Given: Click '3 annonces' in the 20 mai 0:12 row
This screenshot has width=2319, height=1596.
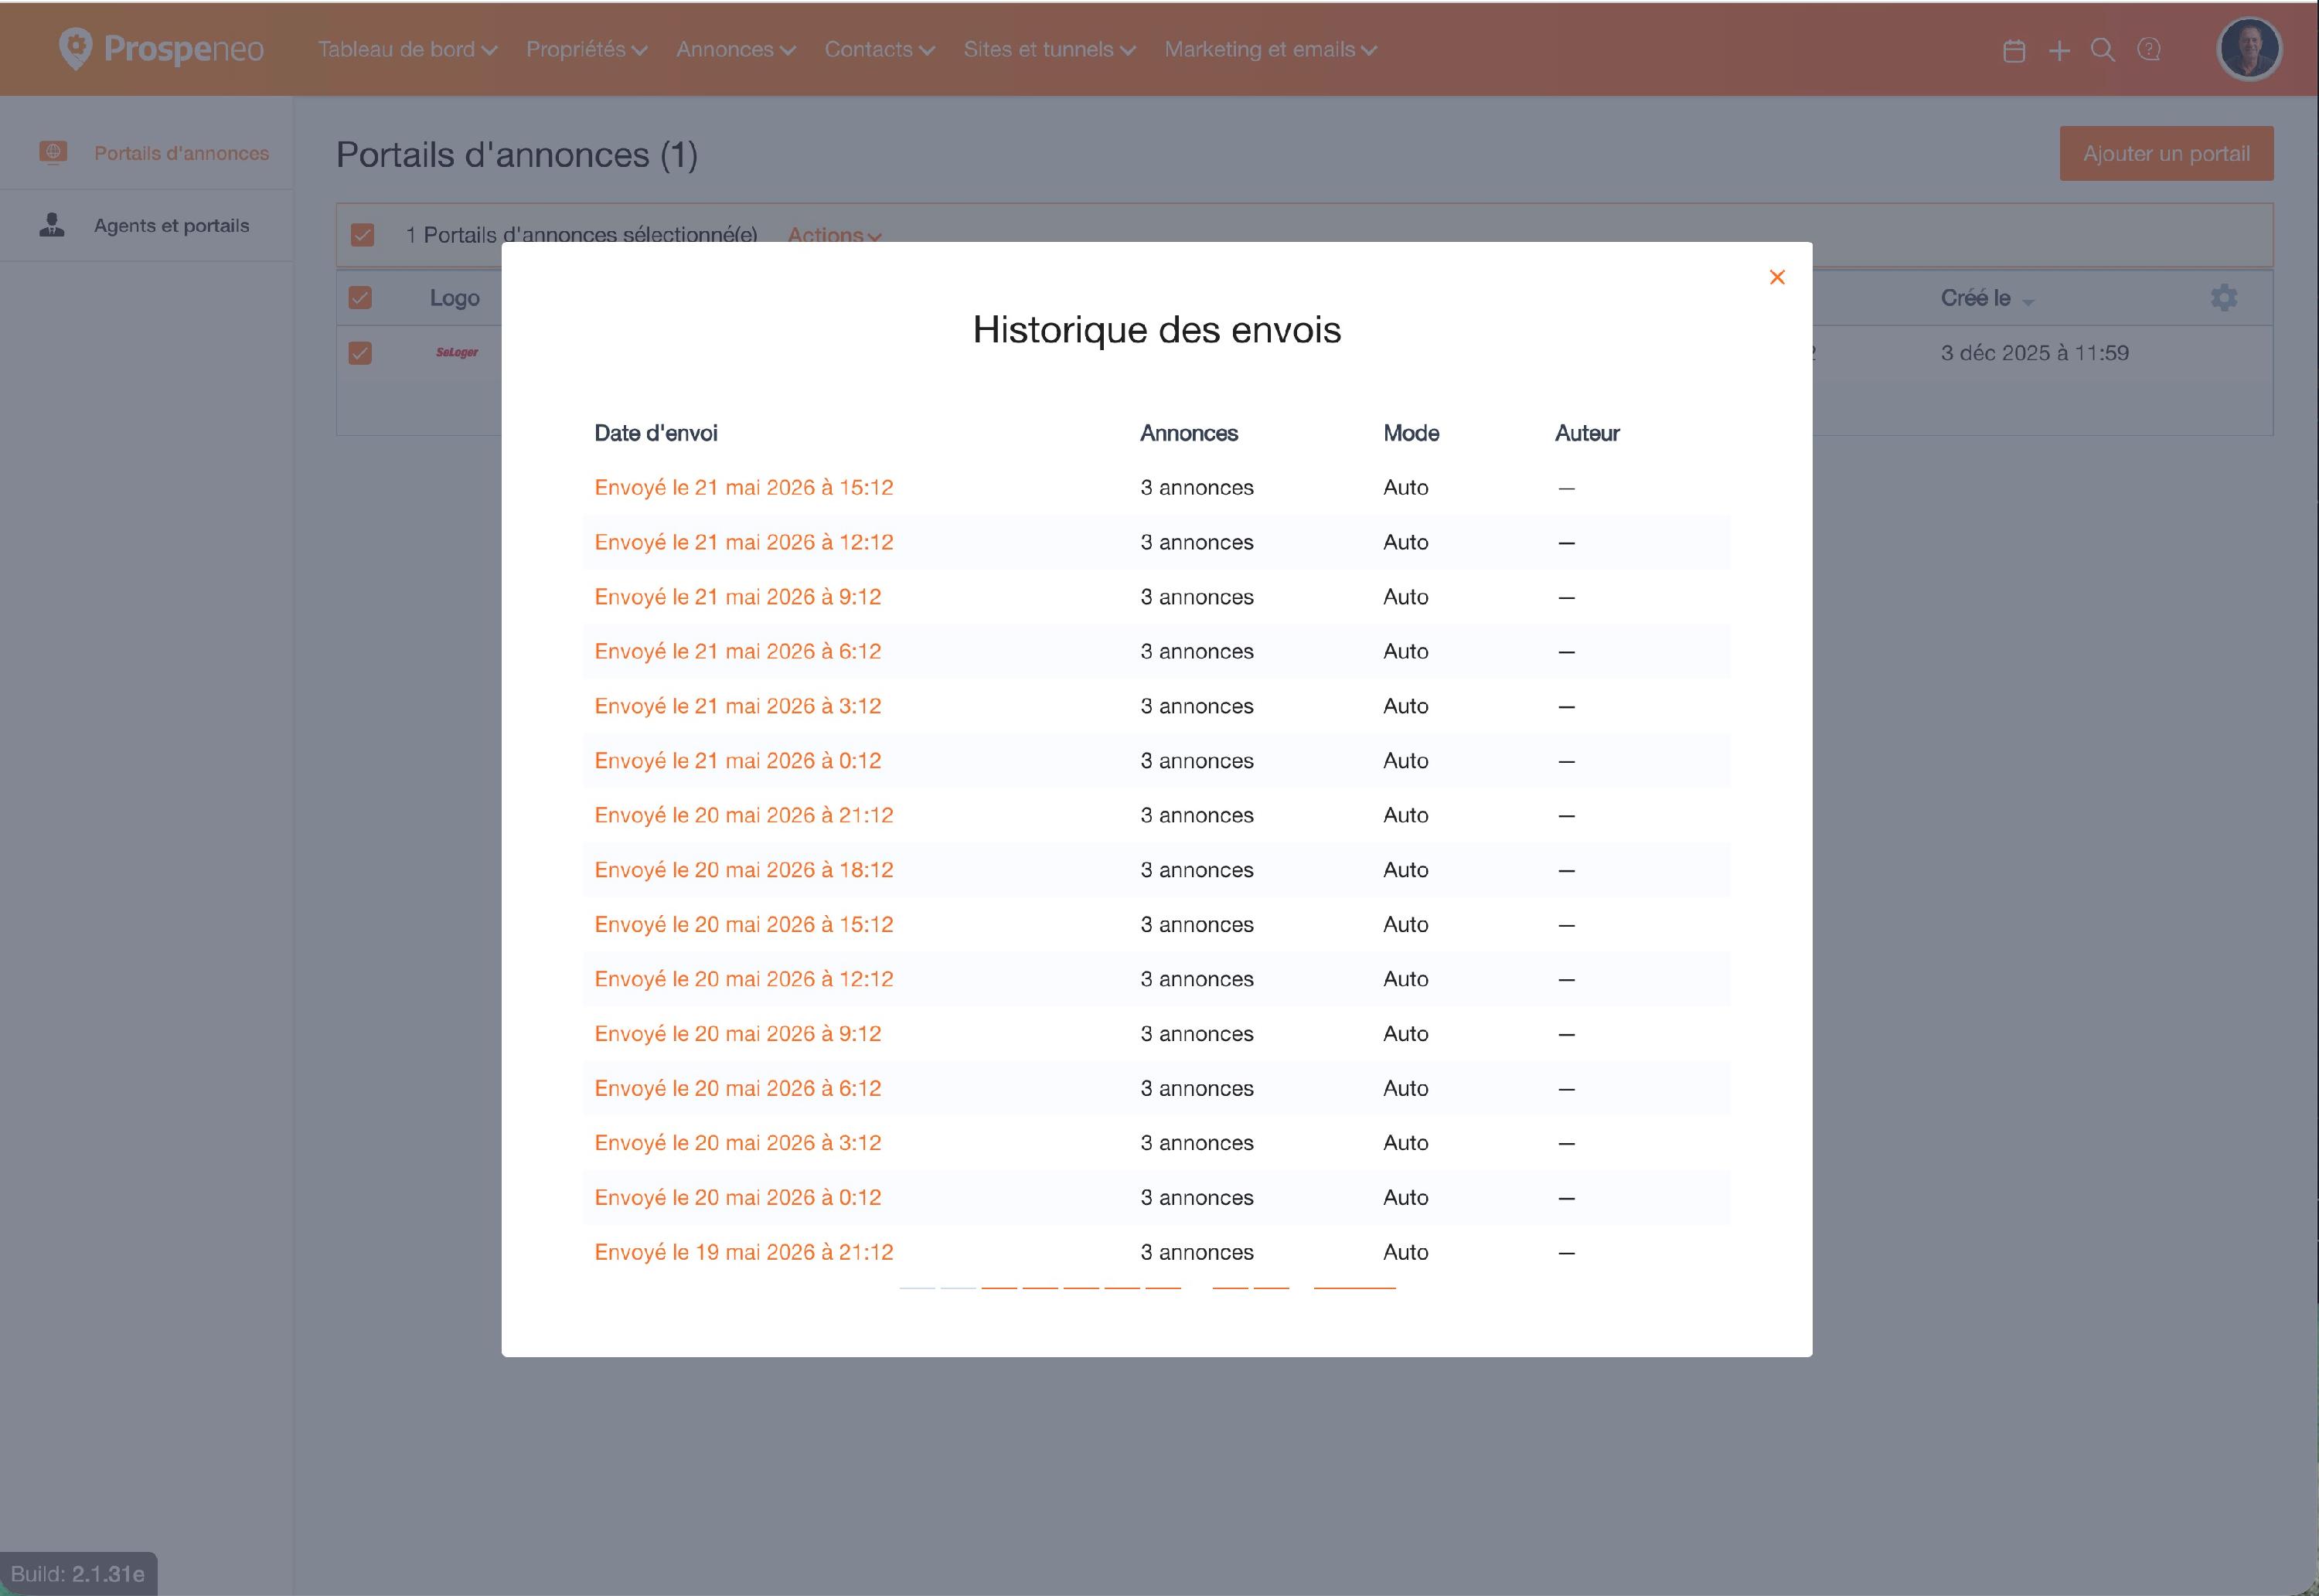Looking at the screenshot, I should (x=1196, y=1198).
